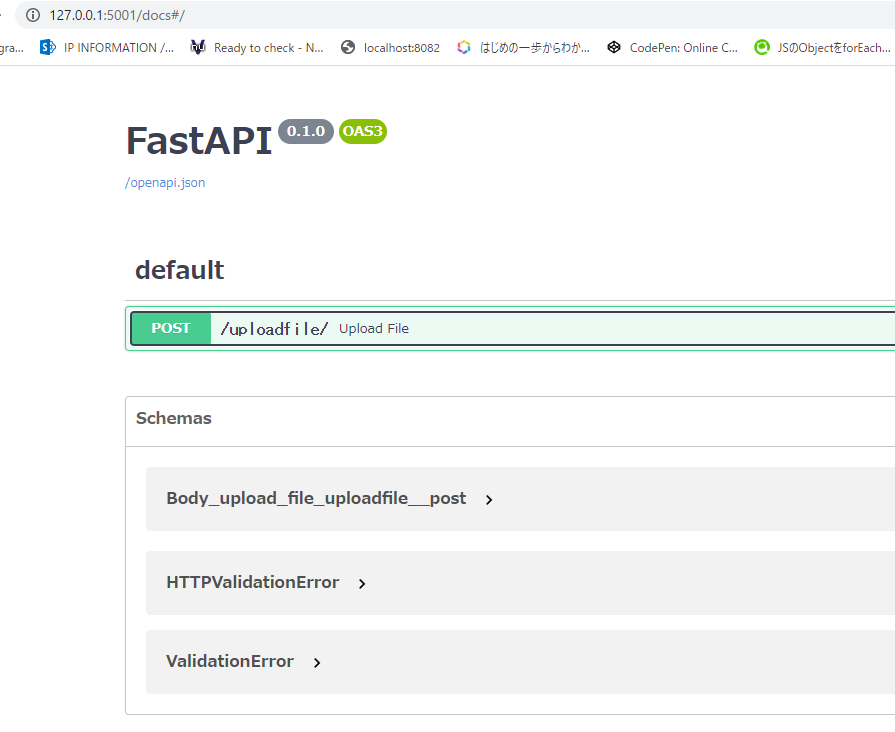The height and width of the screenshot is (732, 895).
Task: Open the localhost:8082 bookmark globe icon
Action: (x=348, y=47)
